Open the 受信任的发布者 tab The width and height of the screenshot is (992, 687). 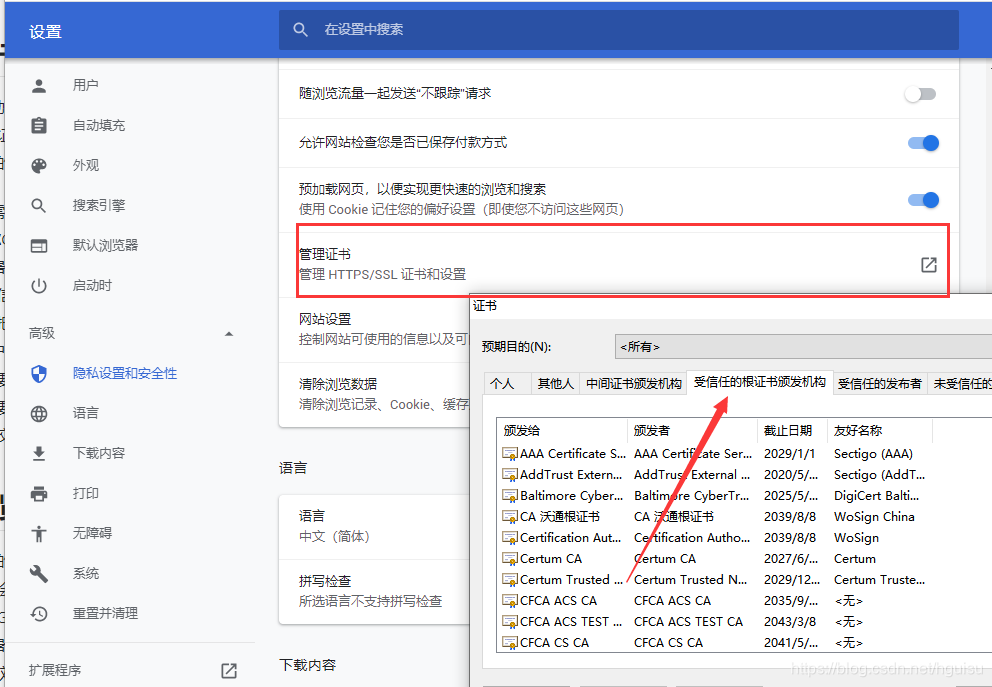(879, 383)
